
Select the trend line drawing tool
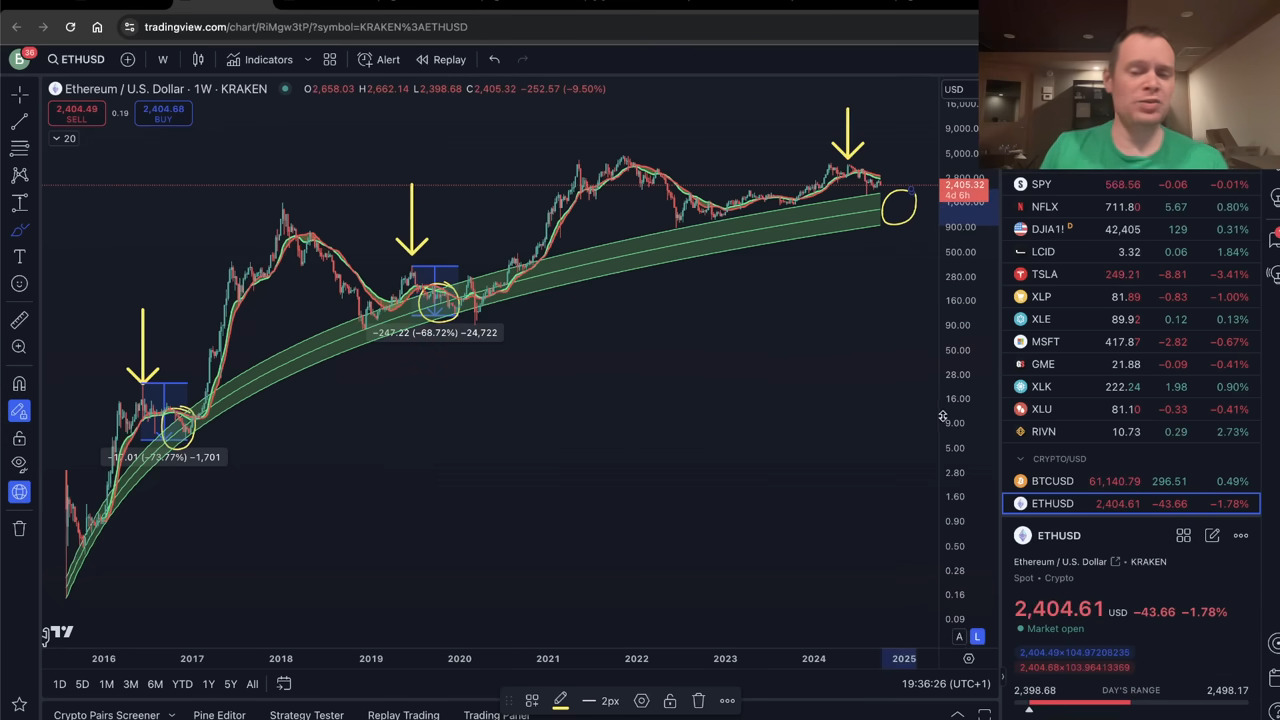(19, 122)
